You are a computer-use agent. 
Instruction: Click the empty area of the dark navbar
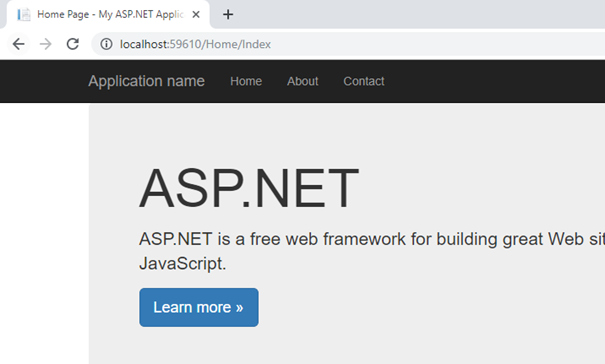pos(494,81)
